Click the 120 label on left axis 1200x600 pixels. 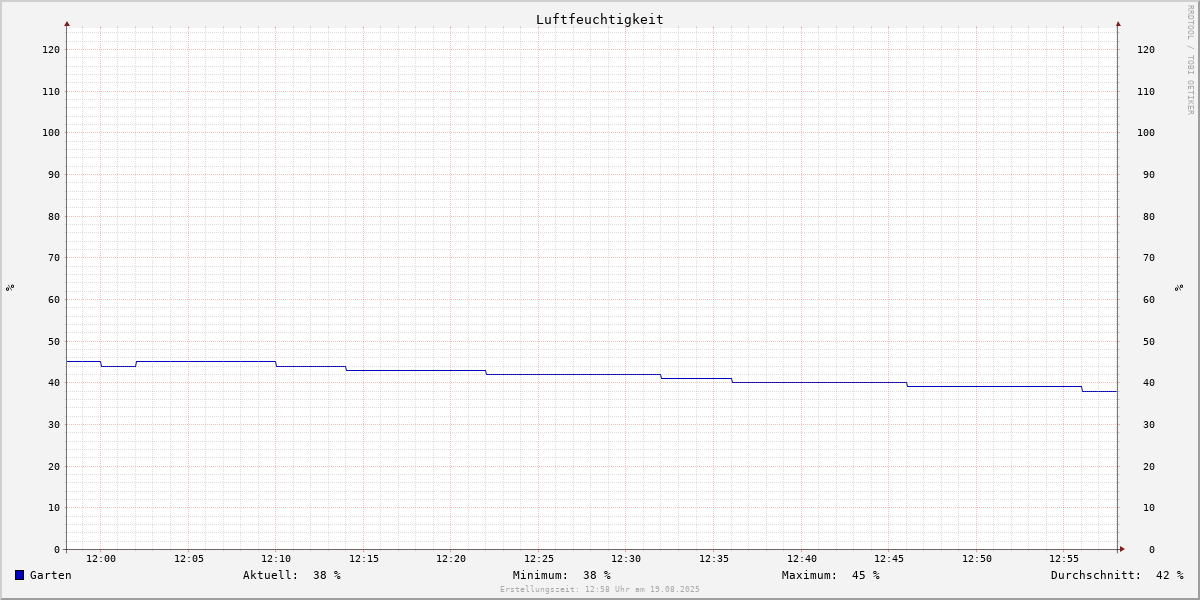point(51,49)
